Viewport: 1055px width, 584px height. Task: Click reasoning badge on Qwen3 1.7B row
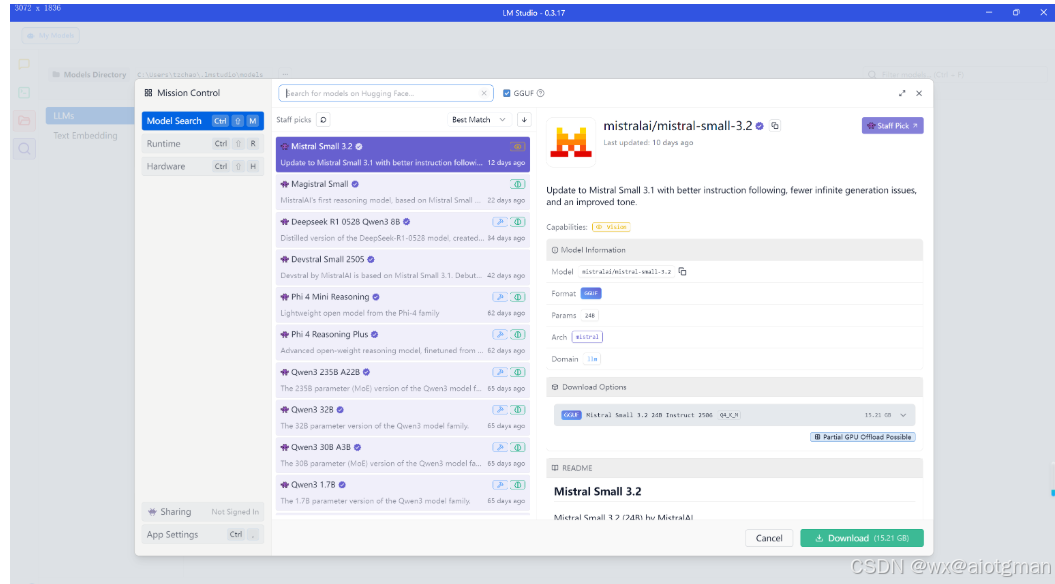(517, 486)
